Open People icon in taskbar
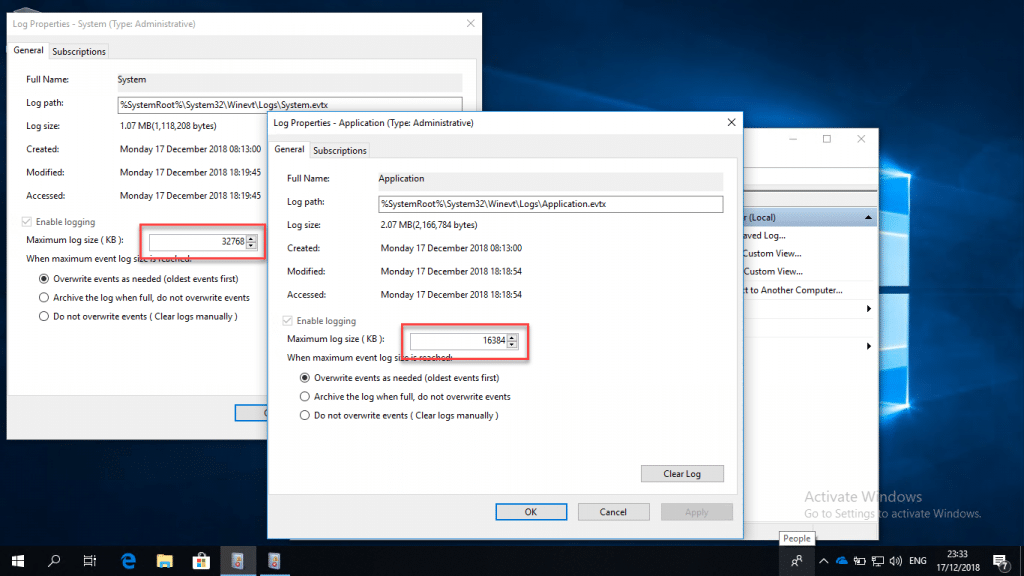The image size is (1024, 576). click(797, 560)
